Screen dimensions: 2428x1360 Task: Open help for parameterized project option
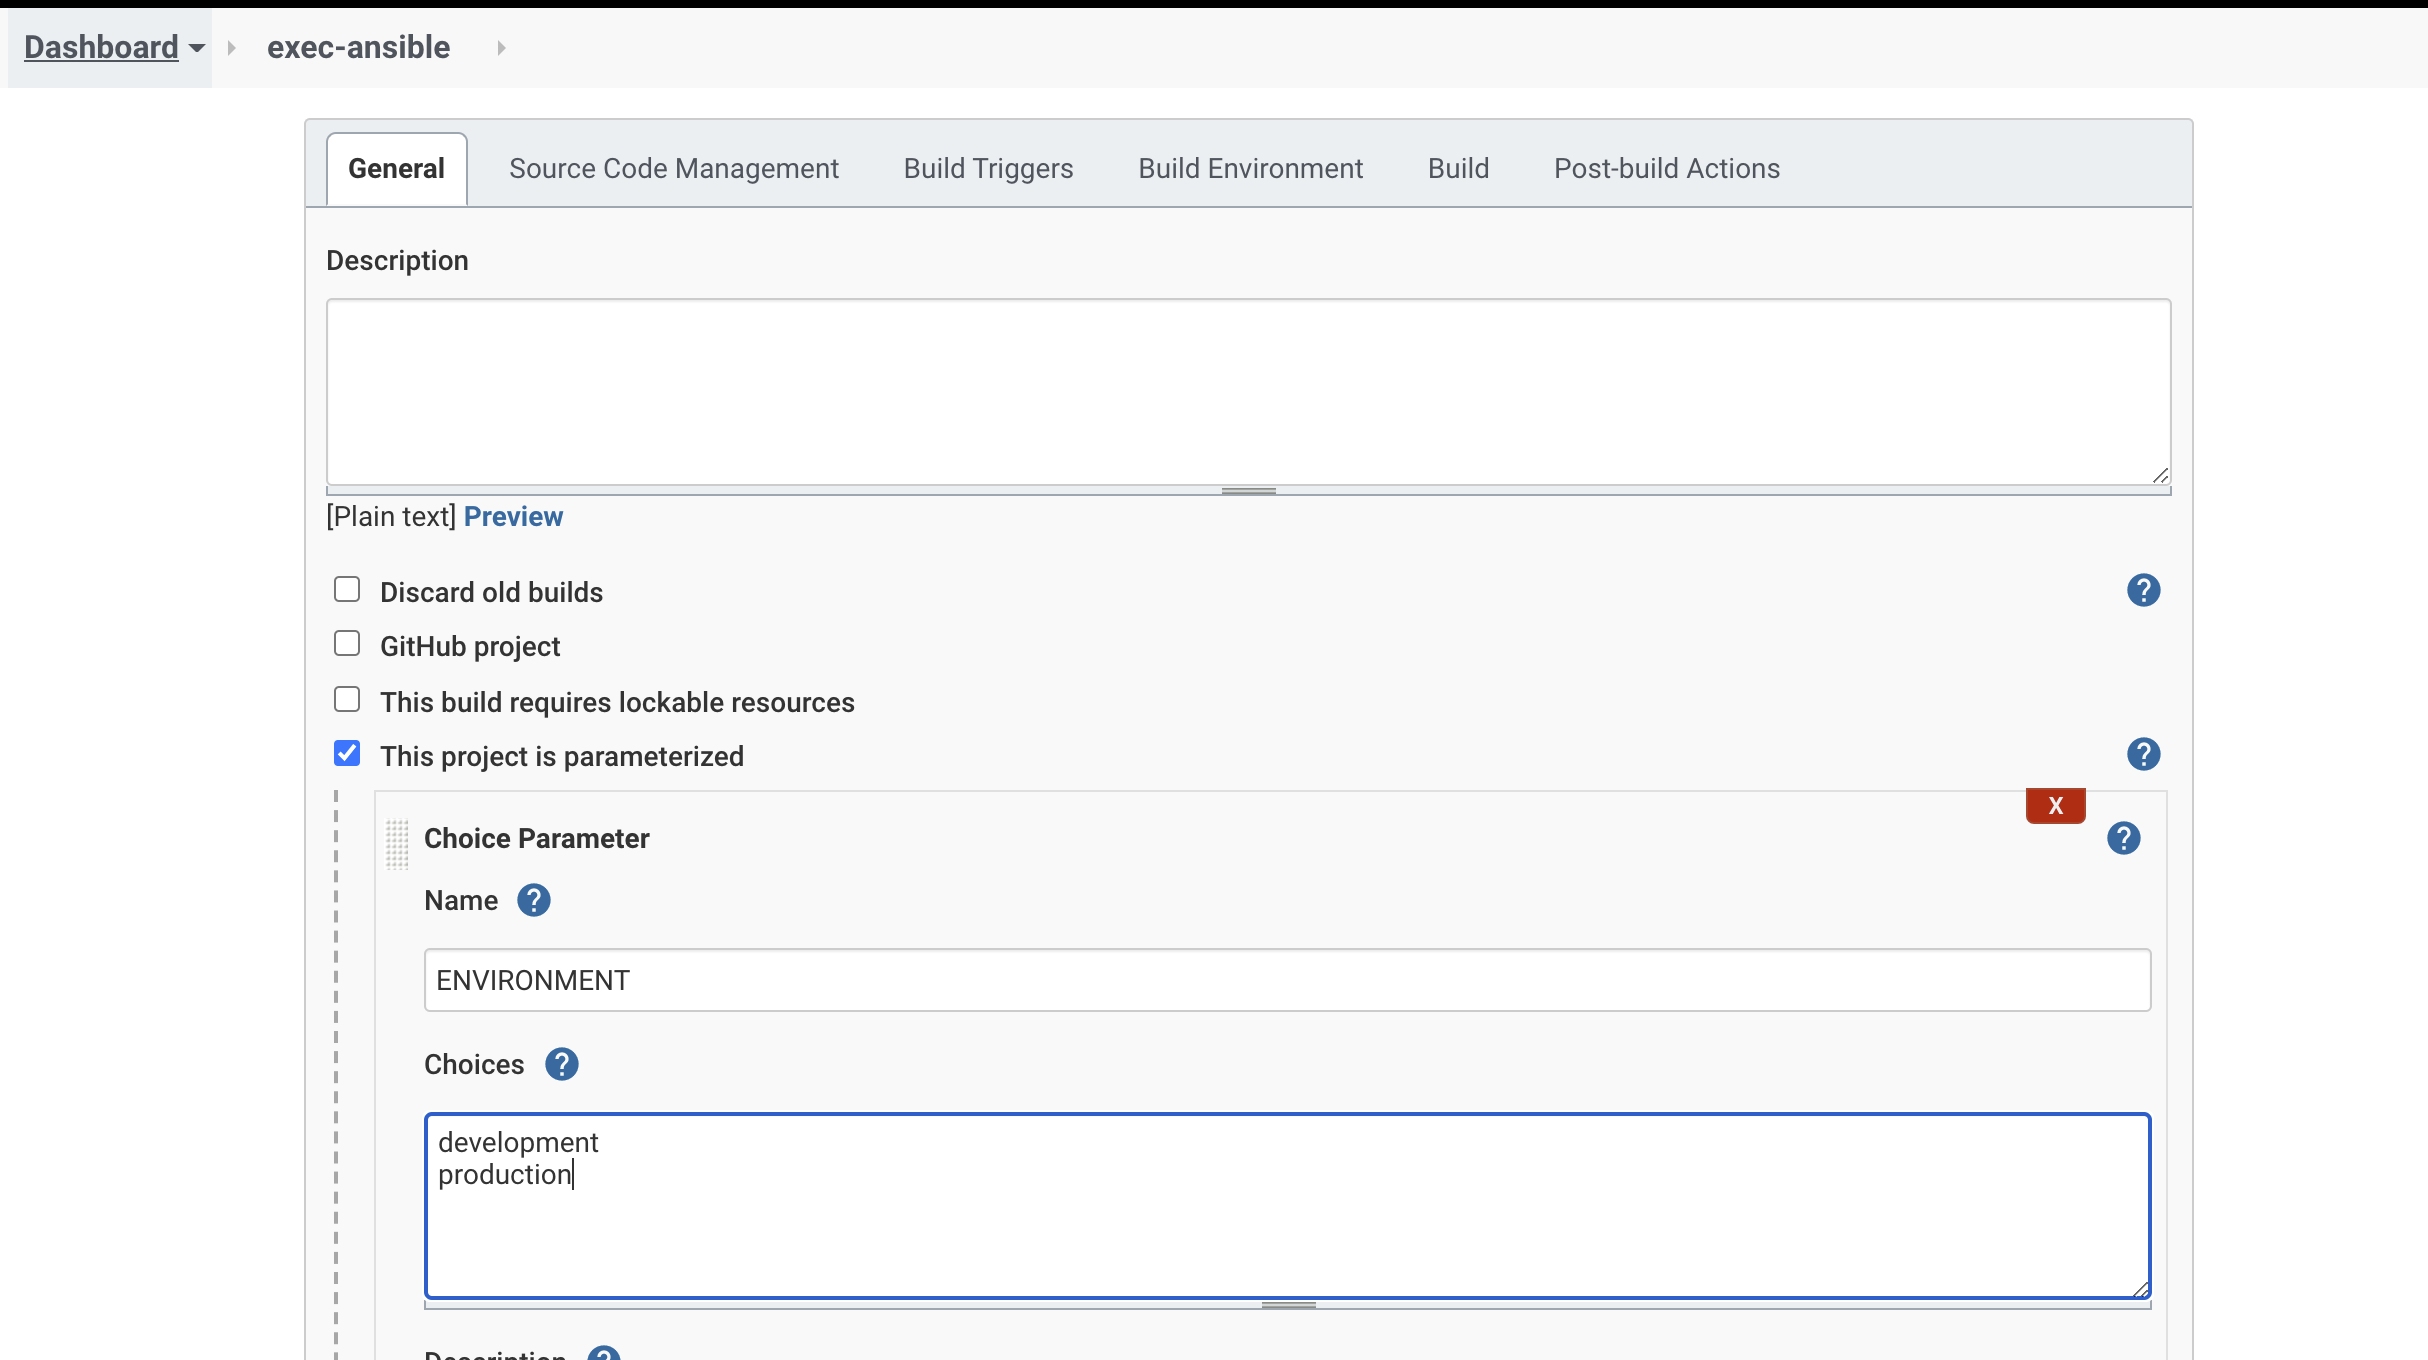(x=2143, y=754)
